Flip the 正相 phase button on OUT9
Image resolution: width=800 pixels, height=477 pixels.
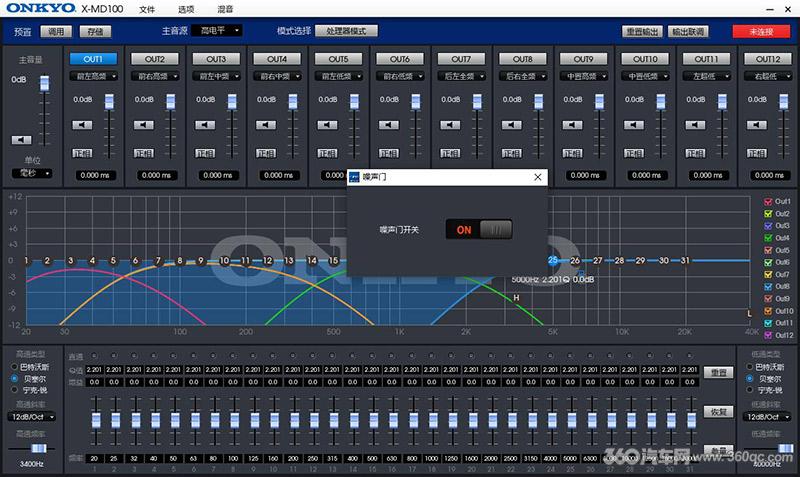tap(572, 153)
